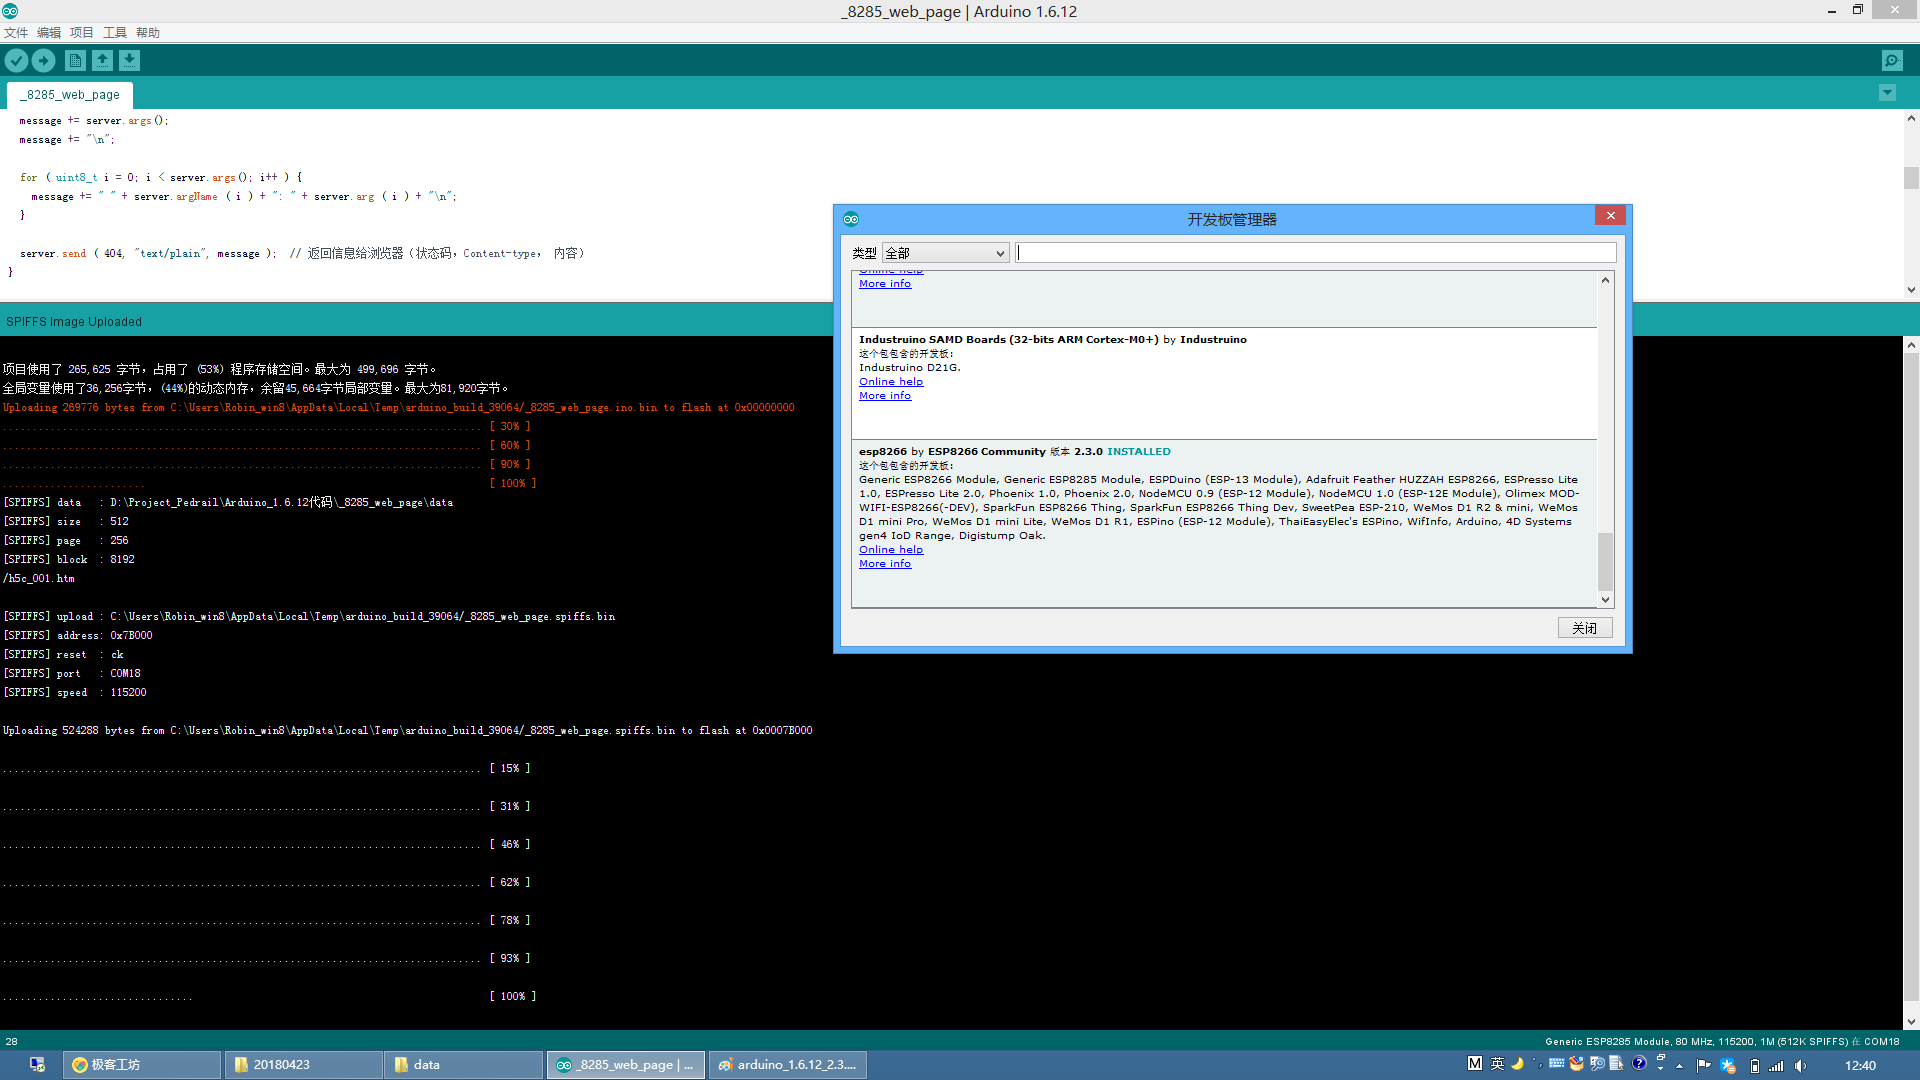This screenshot has height=1080, width=1920.
Task: Open the 文件 menu
Action: tap(16, 32)
